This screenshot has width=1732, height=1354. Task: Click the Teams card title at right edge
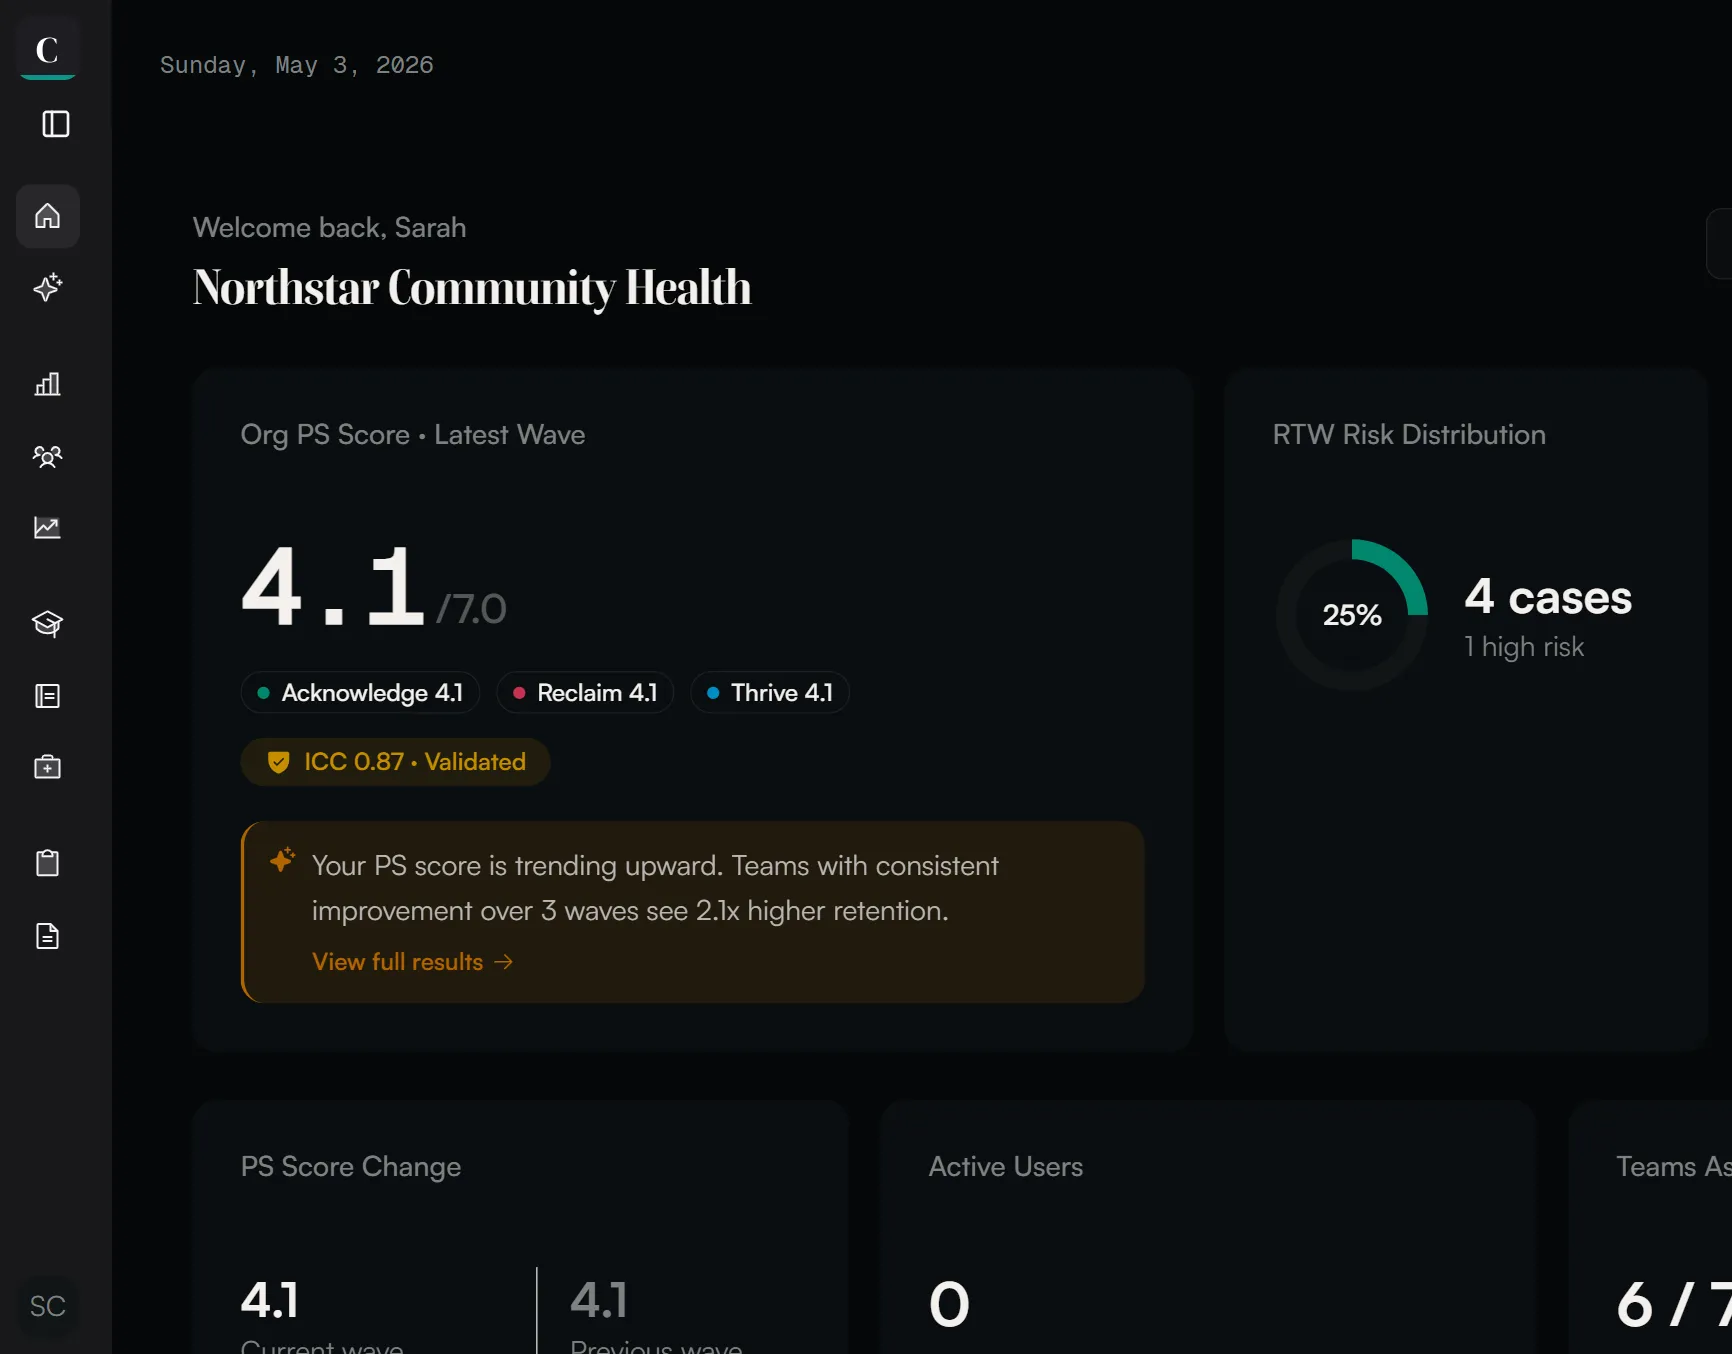(x=1674, y=1167)
